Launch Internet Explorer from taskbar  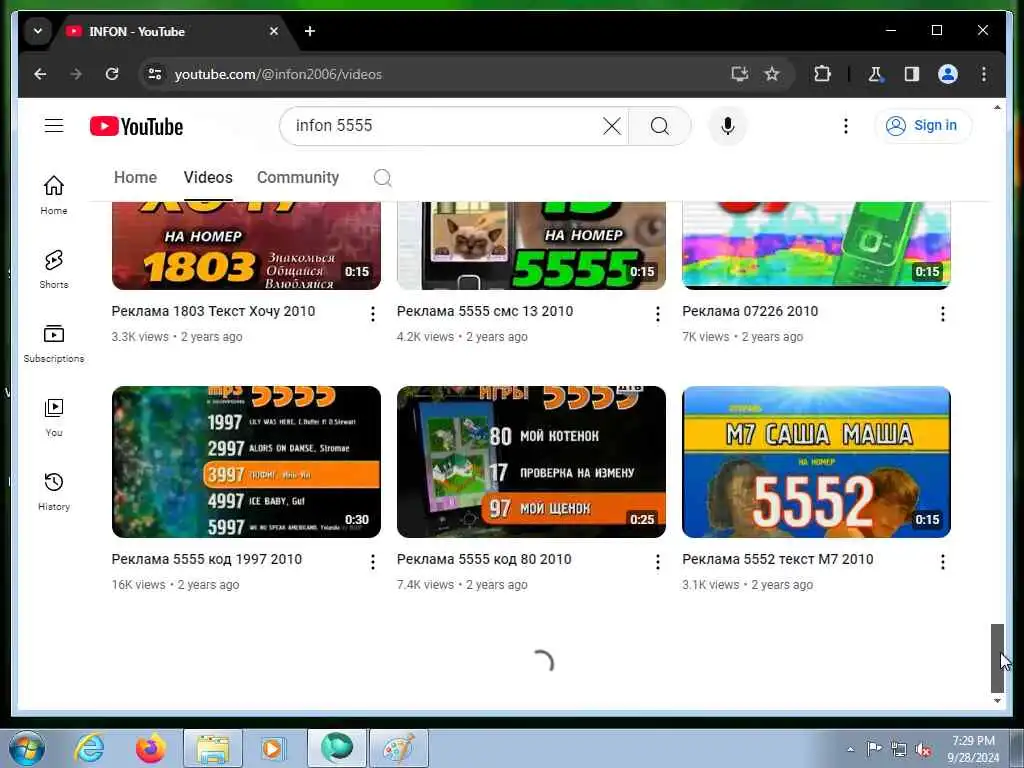[x=89, y=748]
